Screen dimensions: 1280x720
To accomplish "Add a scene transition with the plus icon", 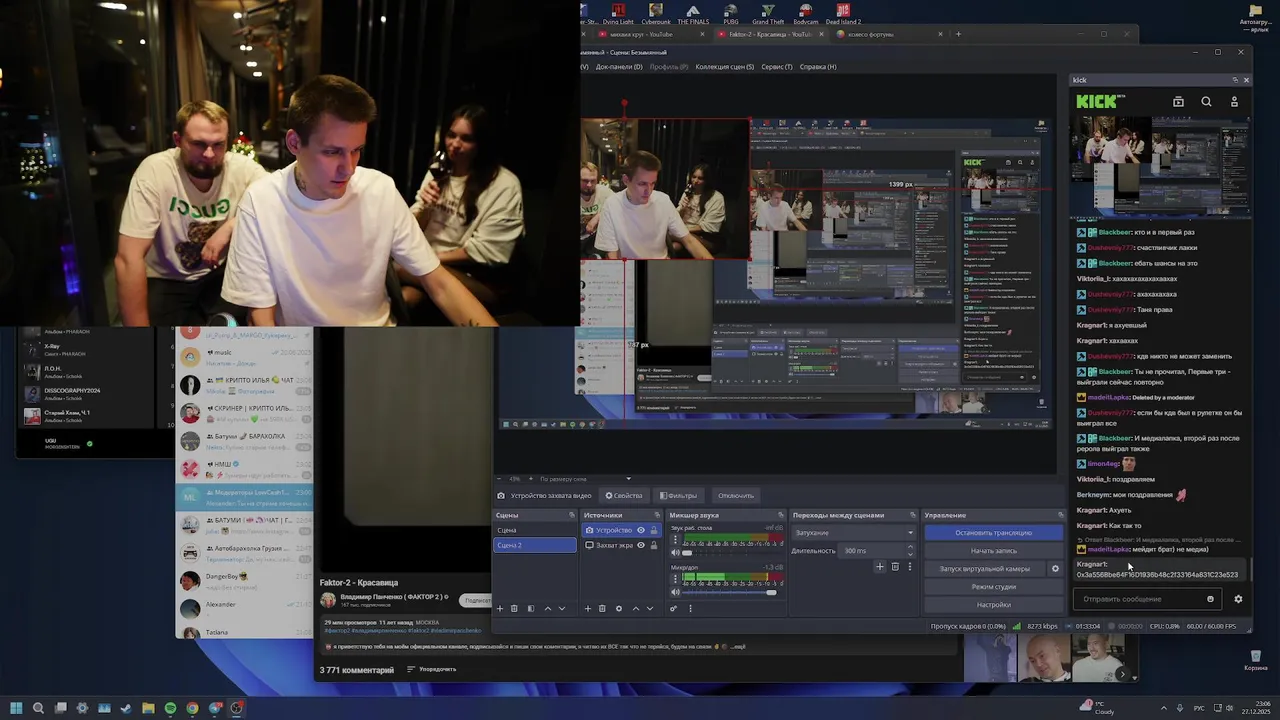I will [x=880, y=567].
